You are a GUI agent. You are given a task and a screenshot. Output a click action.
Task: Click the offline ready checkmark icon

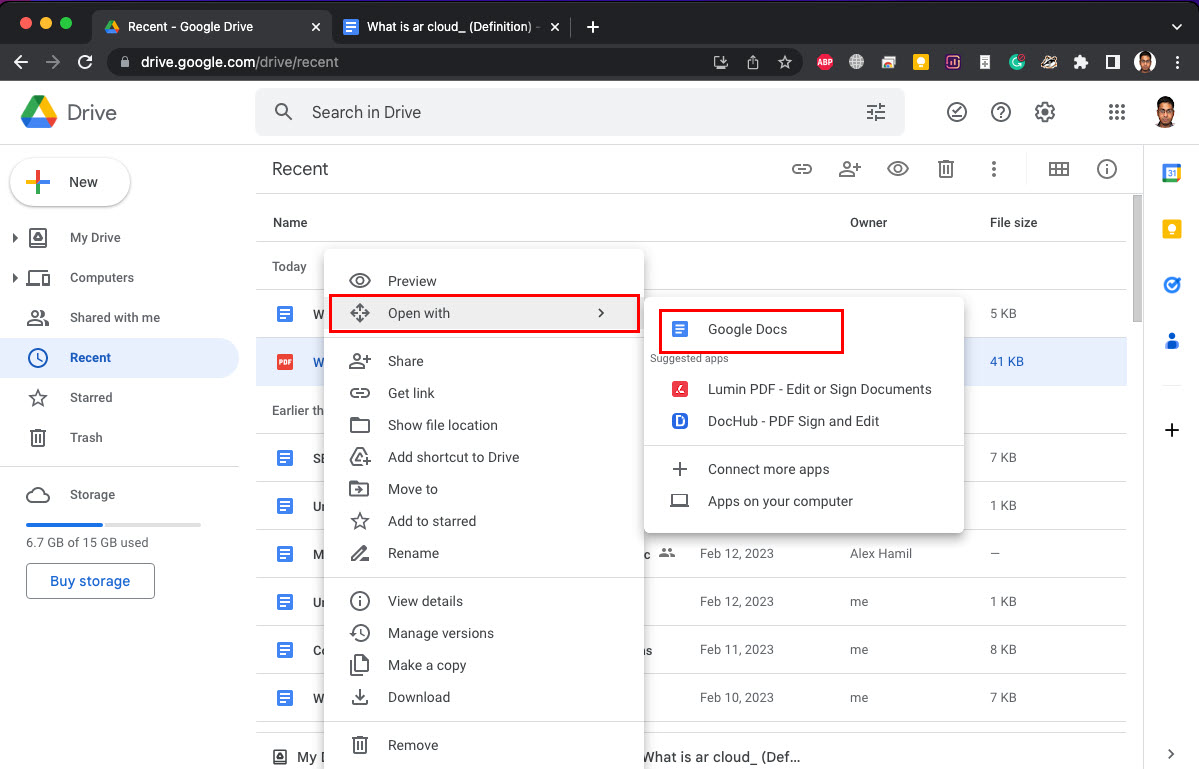pyautogui.click(x=957, y=112)
